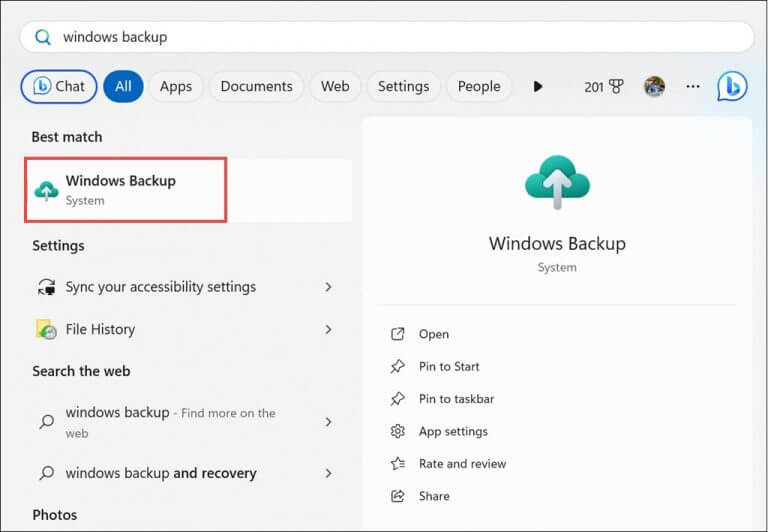The image size is (768, 532).
Task: Click Open in the preview pane
Action: tap(434, 334)
